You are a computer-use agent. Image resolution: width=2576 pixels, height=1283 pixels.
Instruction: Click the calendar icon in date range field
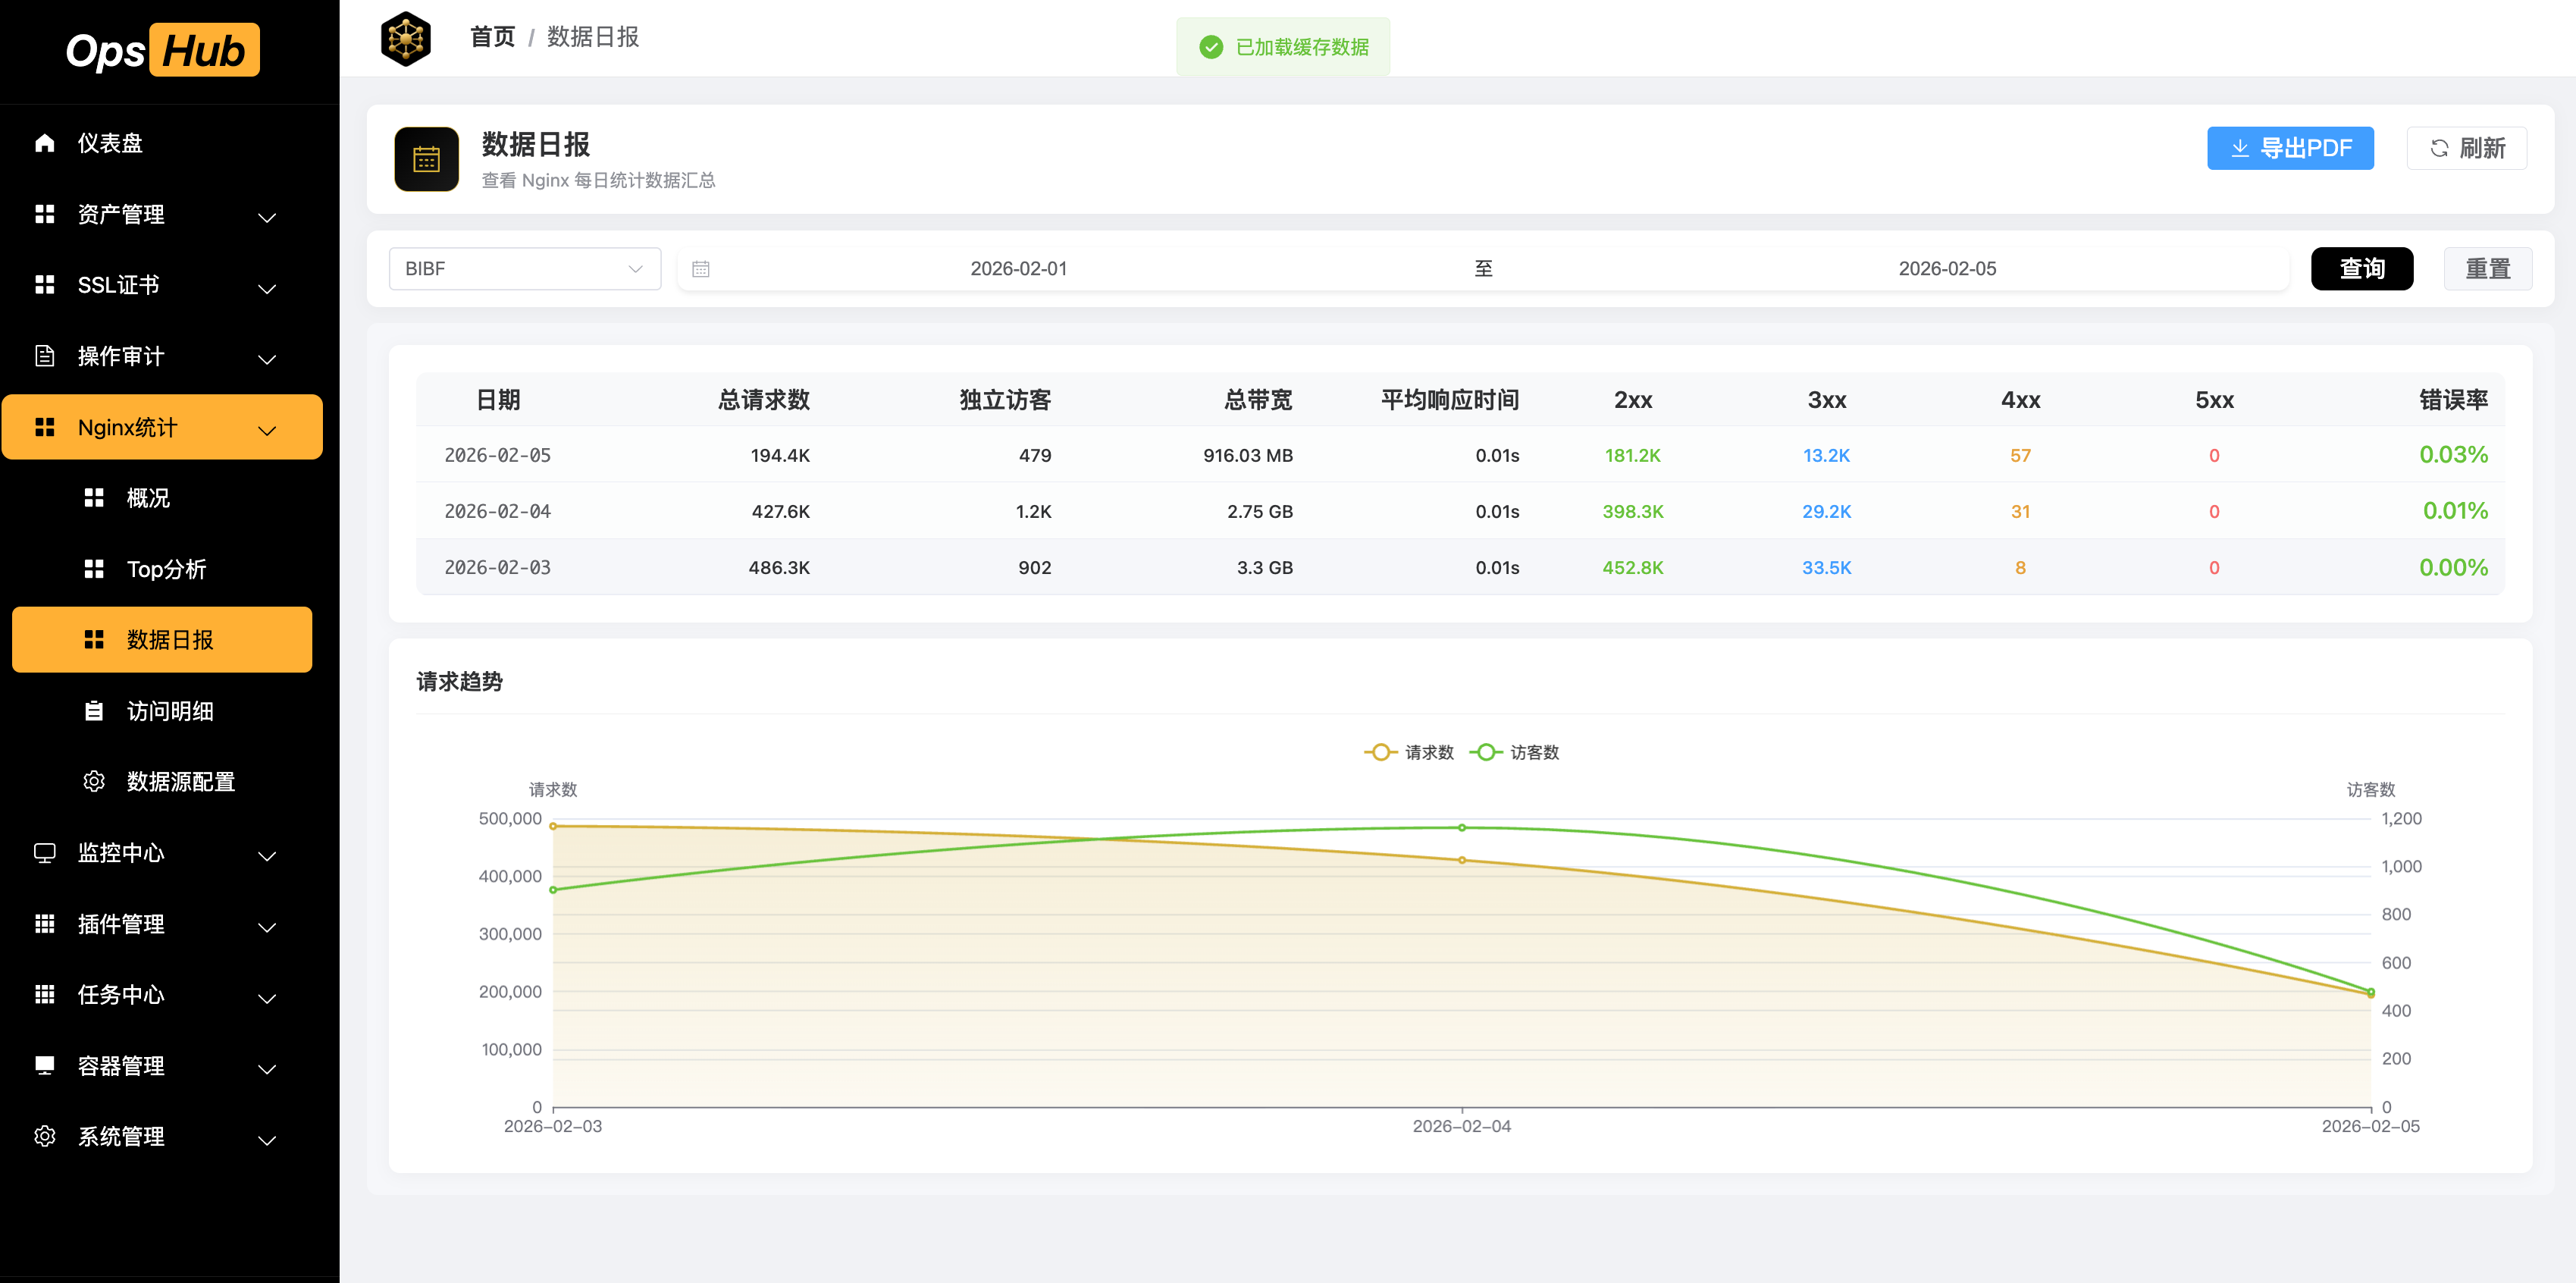(701, 269)
